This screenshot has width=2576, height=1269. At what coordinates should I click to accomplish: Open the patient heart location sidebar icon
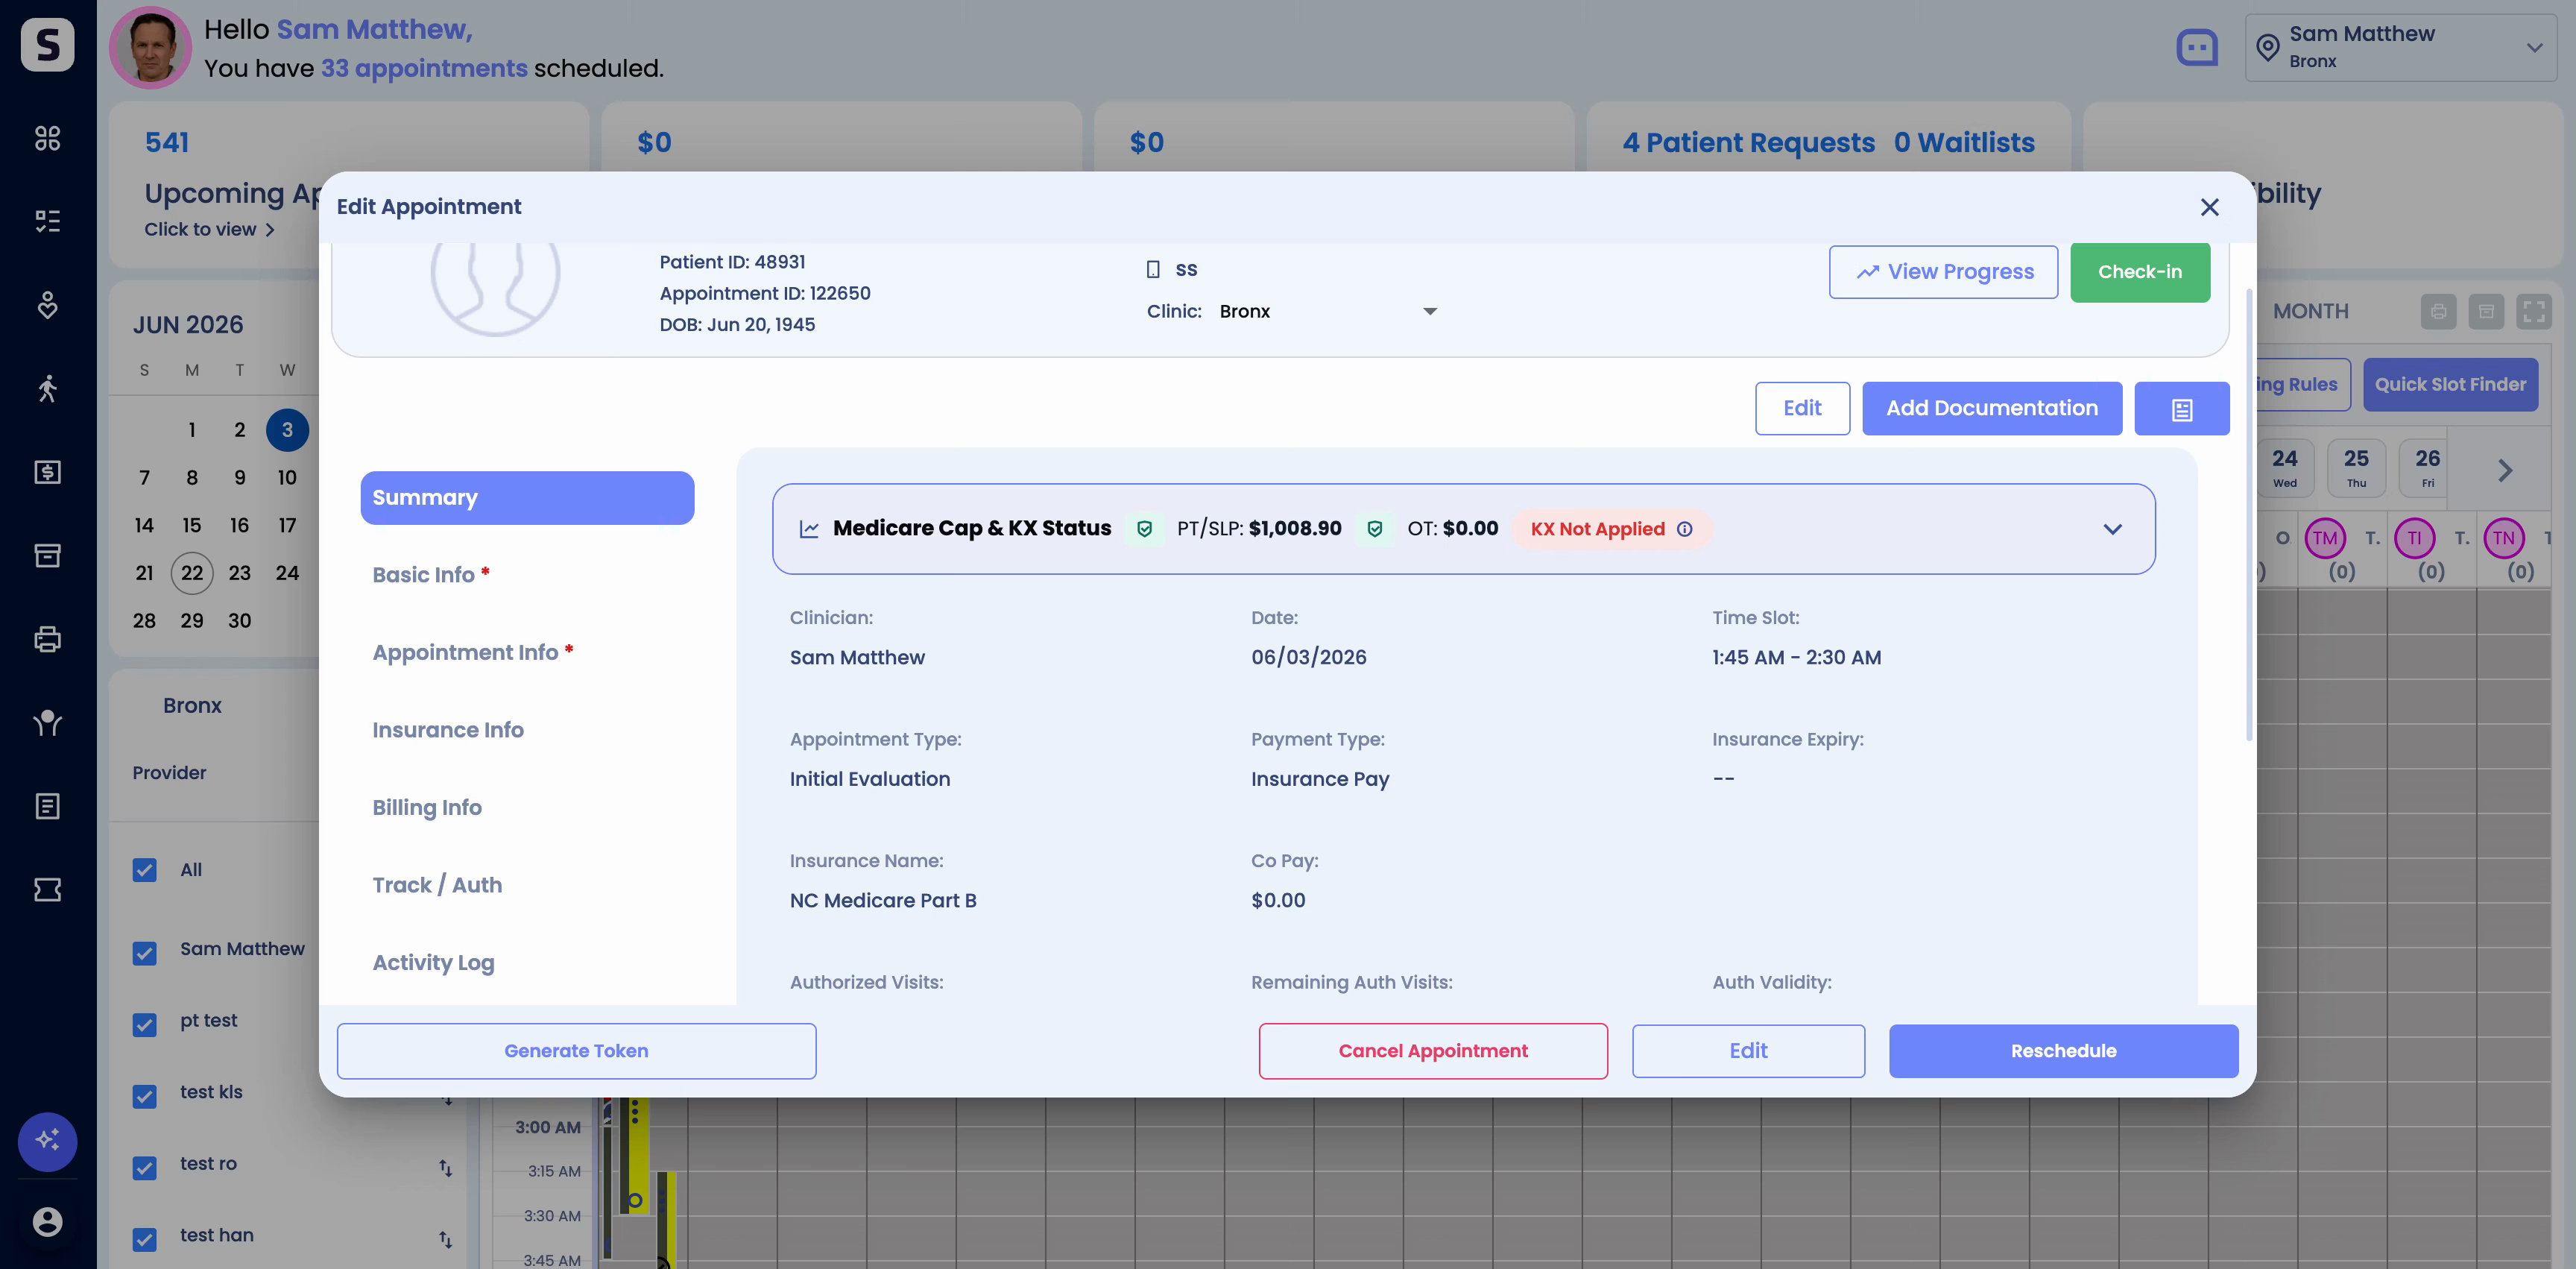point(47,305)
